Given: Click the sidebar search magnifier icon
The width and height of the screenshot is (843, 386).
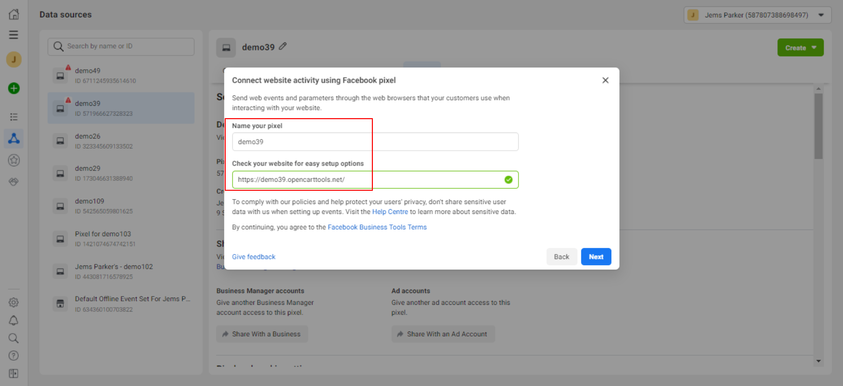Looking at the screenshot, I should coord(14,338).
